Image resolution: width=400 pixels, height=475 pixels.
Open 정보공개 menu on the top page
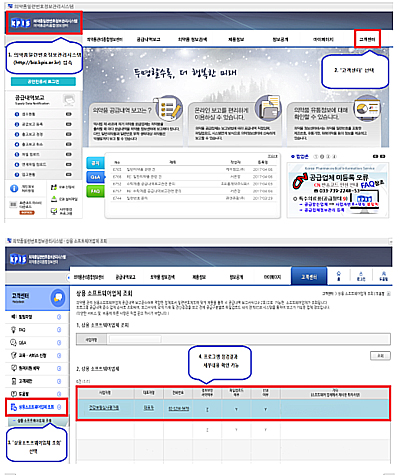coord(280,39)
